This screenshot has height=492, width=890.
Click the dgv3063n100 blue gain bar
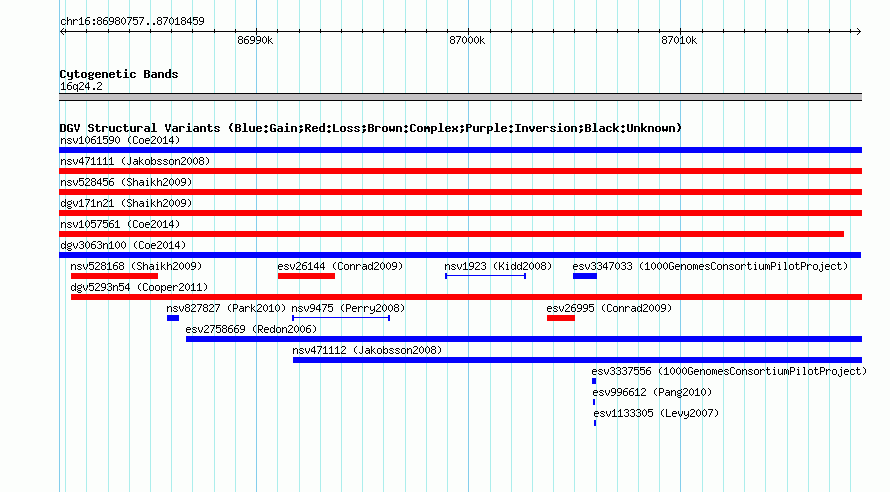pos(460,255)
